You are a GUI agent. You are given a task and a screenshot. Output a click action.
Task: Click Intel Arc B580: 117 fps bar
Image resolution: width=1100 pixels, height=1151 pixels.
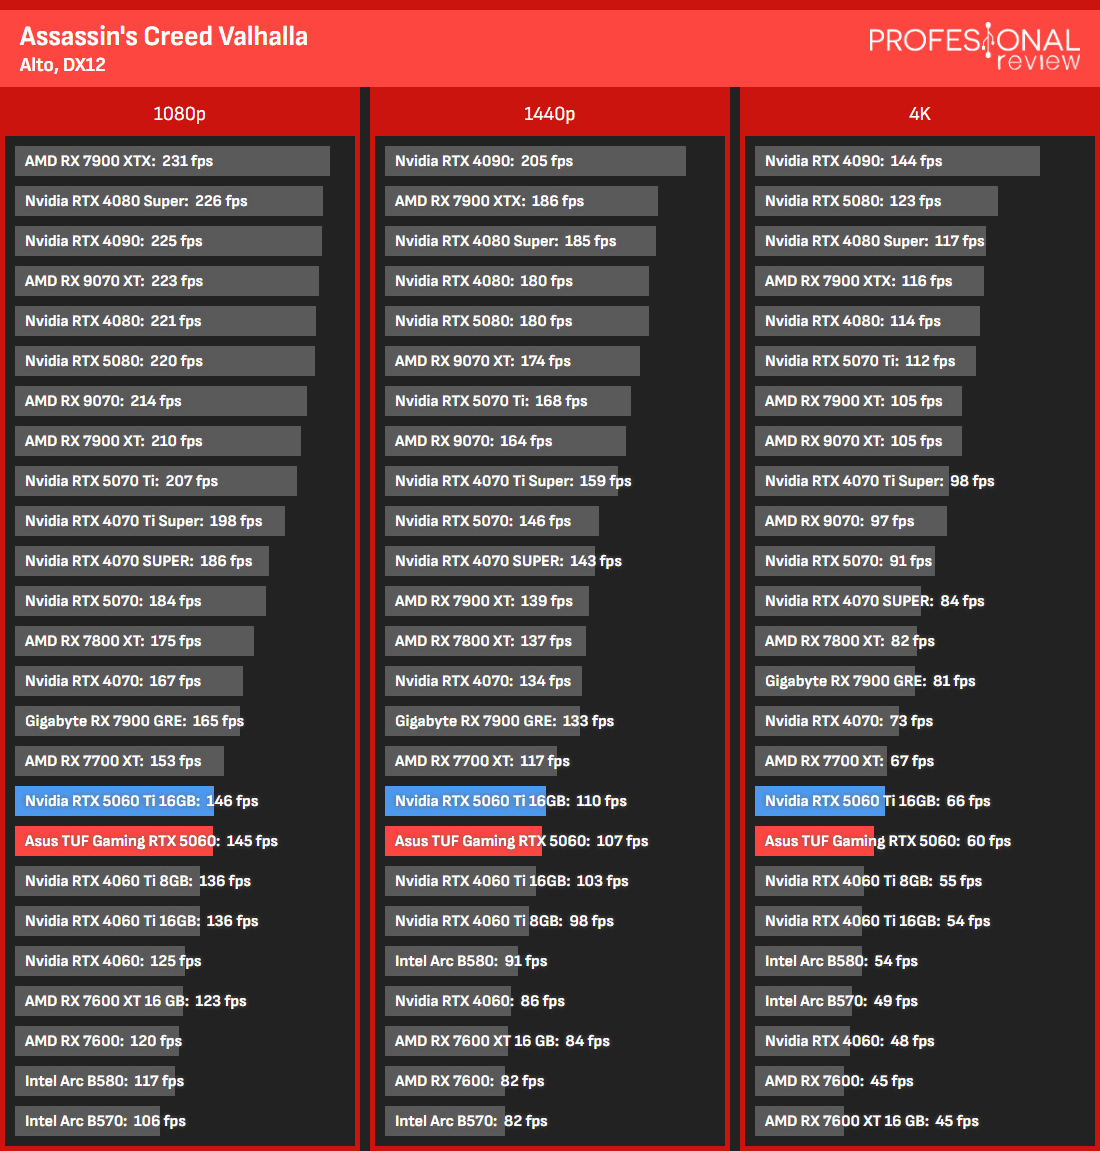pyautogui.click(x=95, y=1081)
